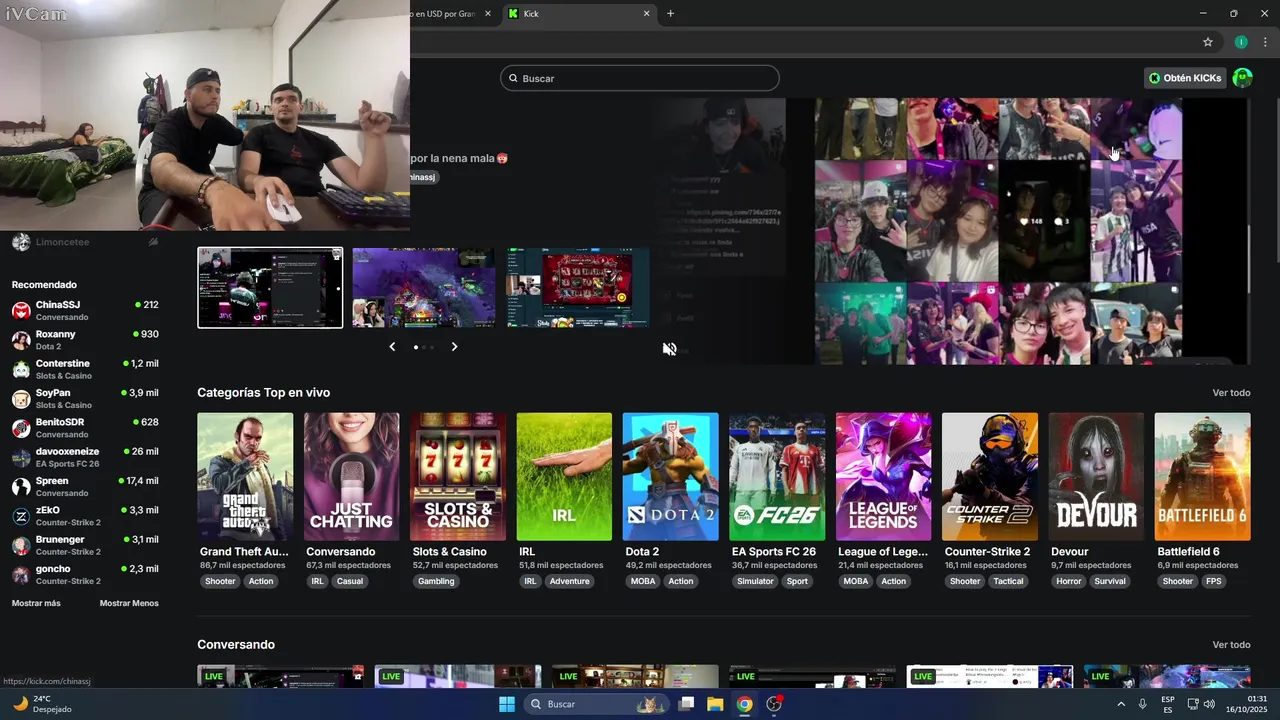Open the Kick user avatar menu

click(1242, 78)
